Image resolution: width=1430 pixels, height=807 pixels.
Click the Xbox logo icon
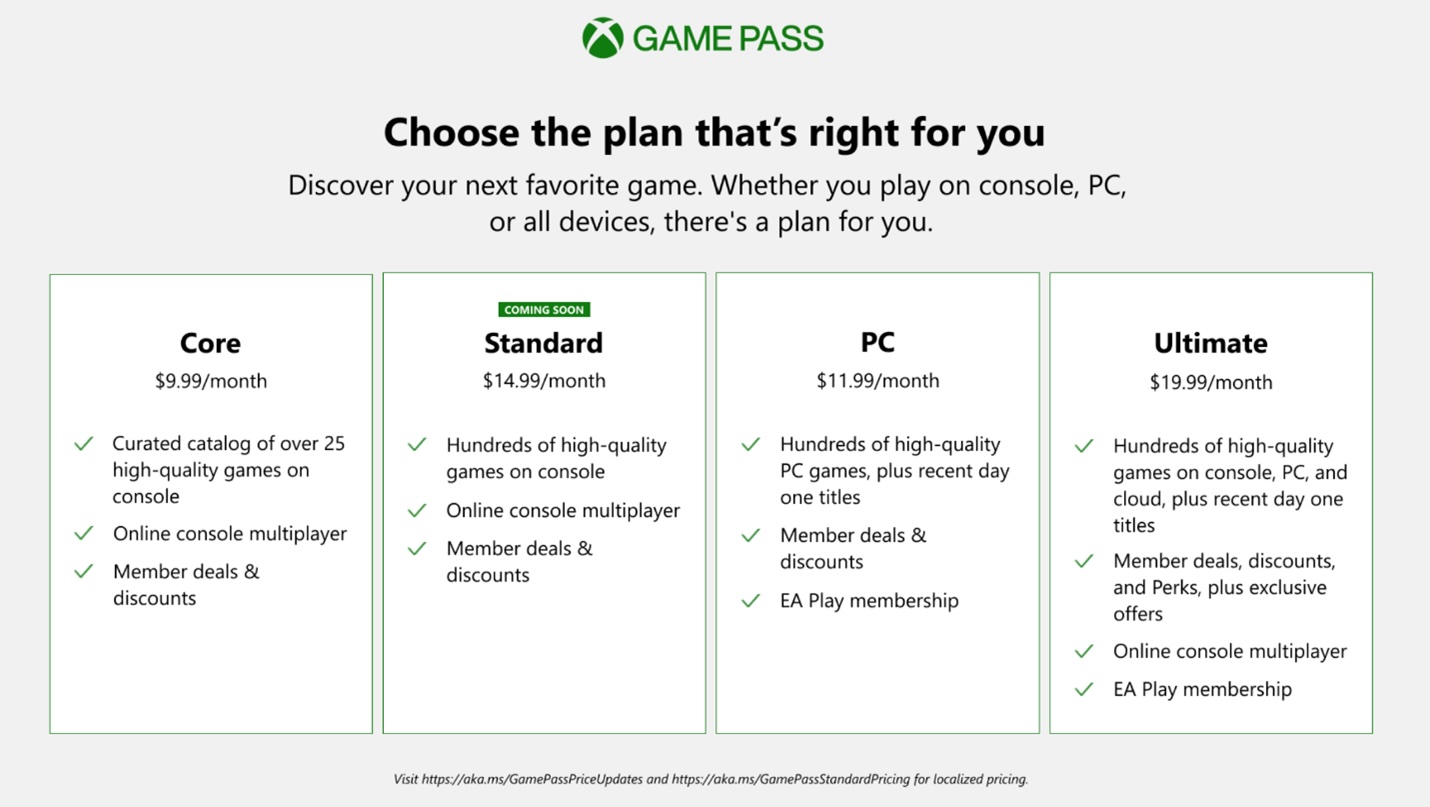click(603, 38)
